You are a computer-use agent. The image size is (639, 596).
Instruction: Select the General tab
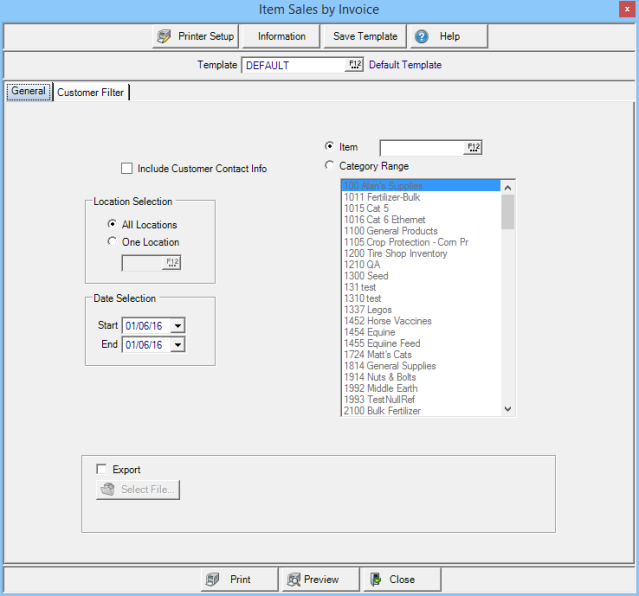pos(28,92)
